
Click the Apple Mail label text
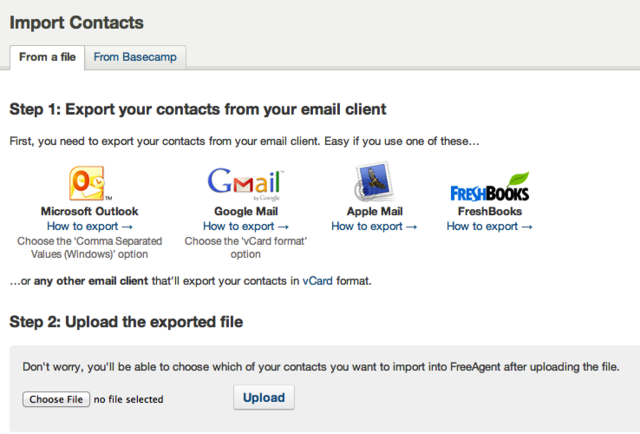[373, 212]
